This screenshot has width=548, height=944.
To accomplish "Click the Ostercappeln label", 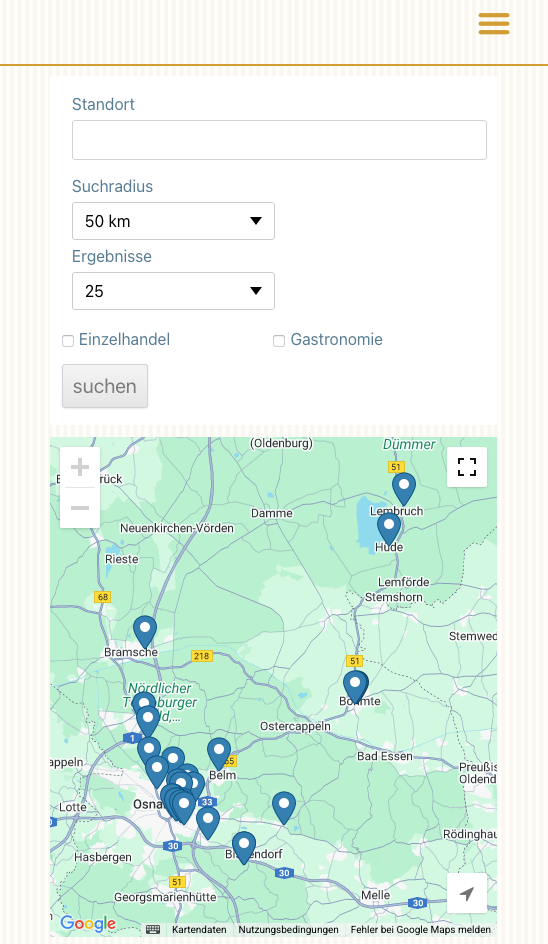I will pos(295,727).
